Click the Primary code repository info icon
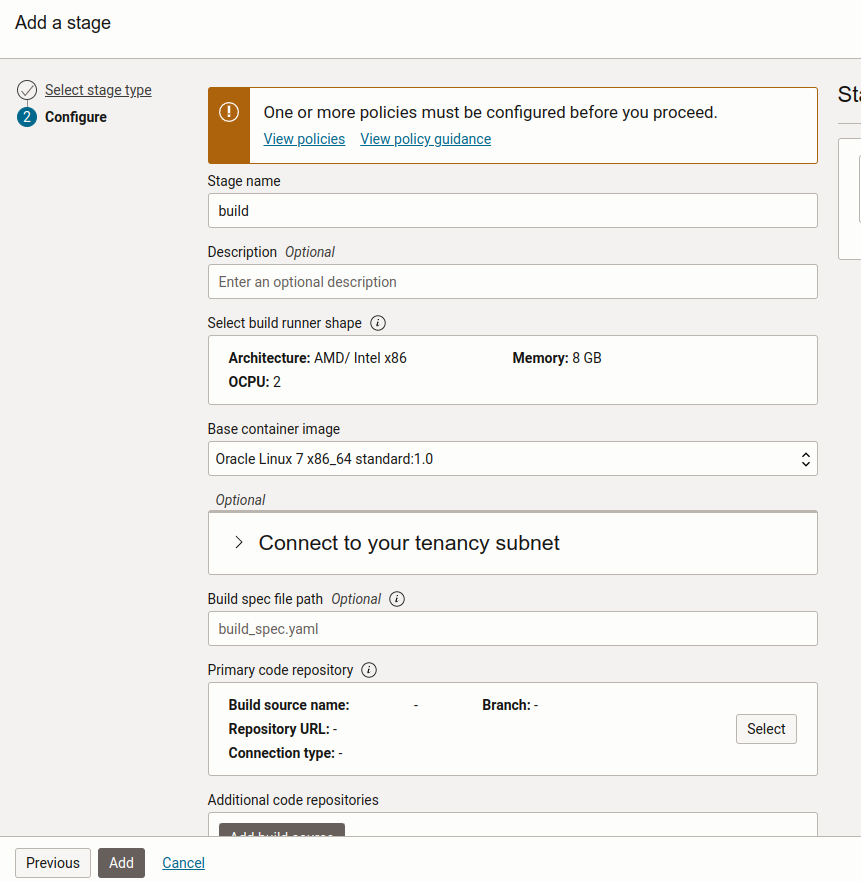 (x=369, y=670)
